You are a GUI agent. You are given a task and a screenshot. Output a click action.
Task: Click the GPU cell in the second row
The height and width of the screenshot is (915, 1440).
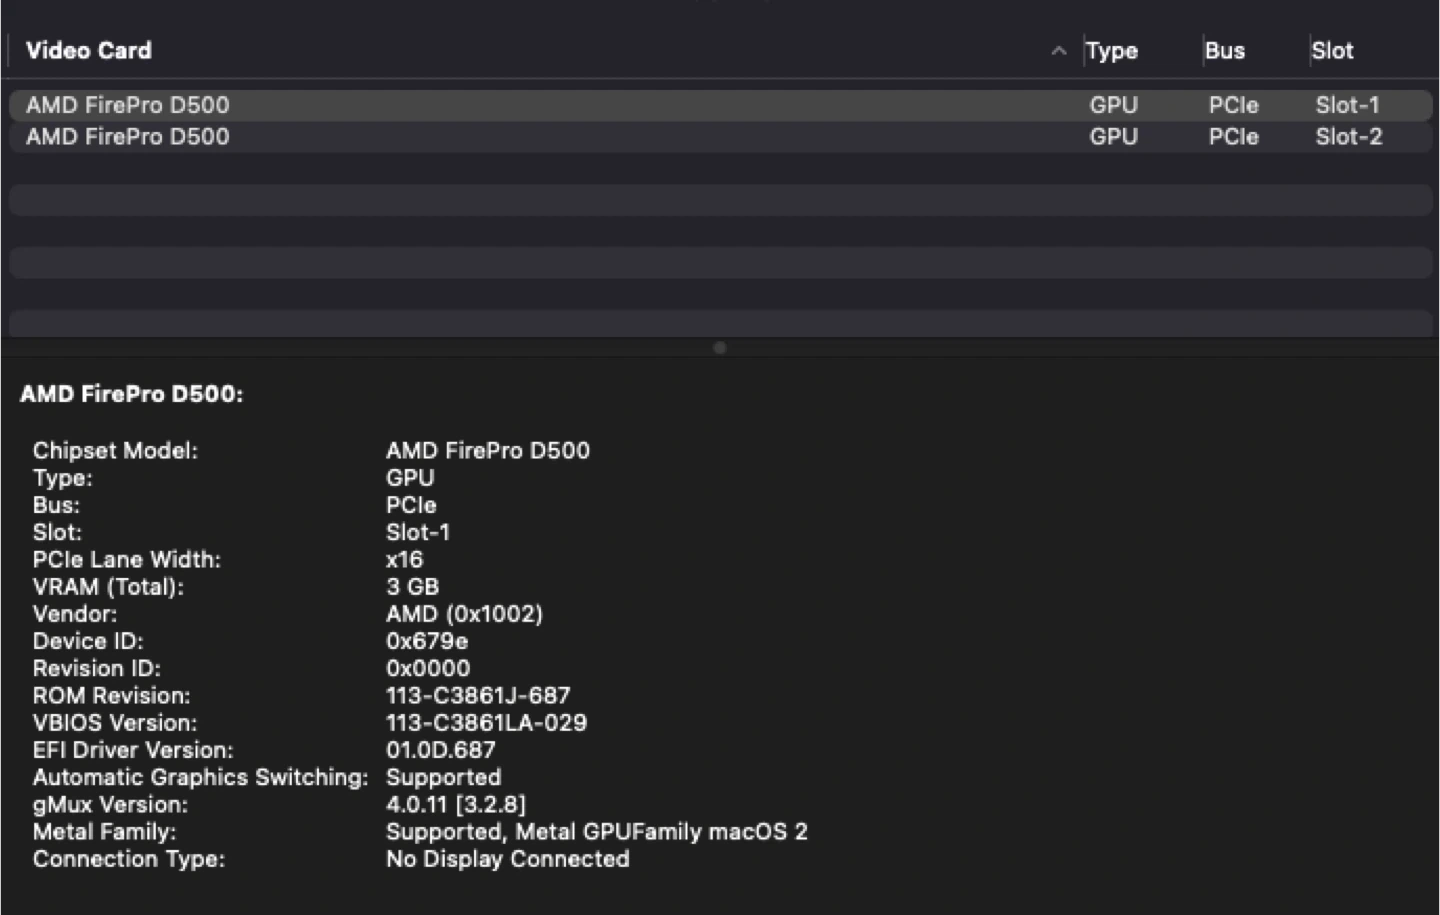[x=1113, y=137]
